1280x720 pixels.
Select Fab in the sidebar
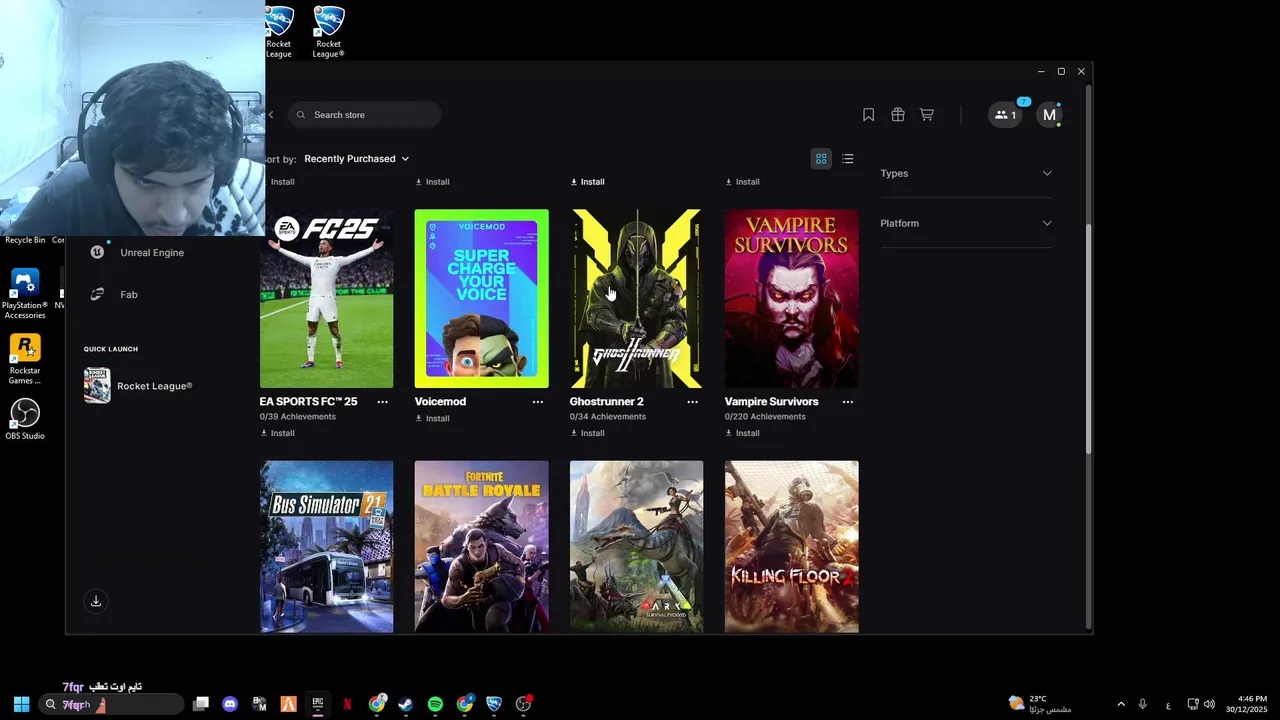click(114, 294)
